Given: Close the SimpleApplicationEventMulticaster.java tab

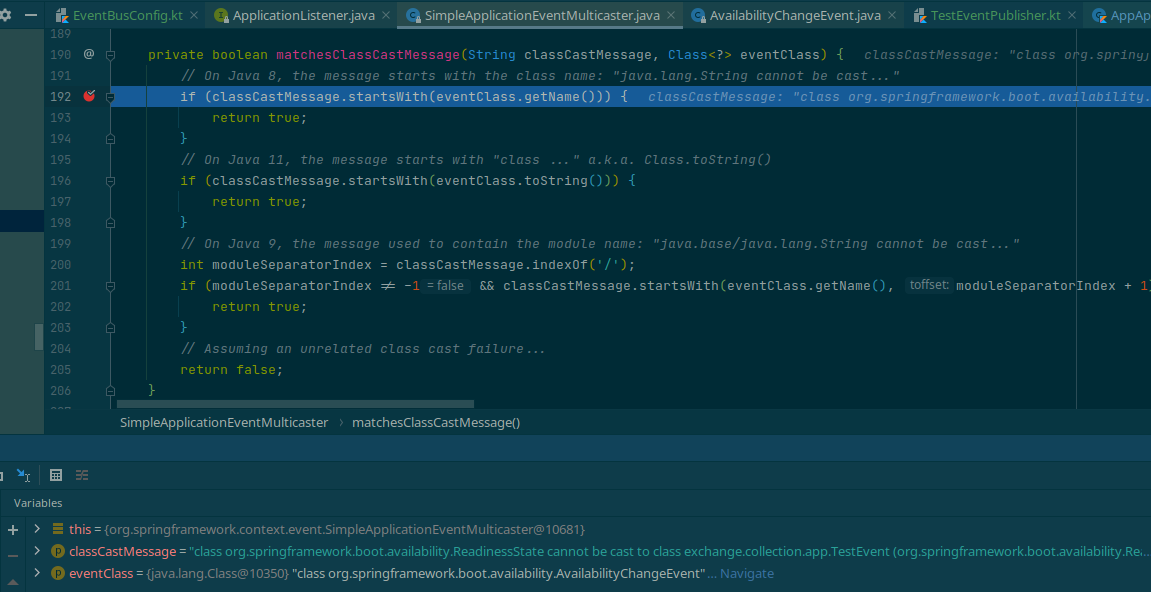Looking at the screenshot, I should coord(671,15).
